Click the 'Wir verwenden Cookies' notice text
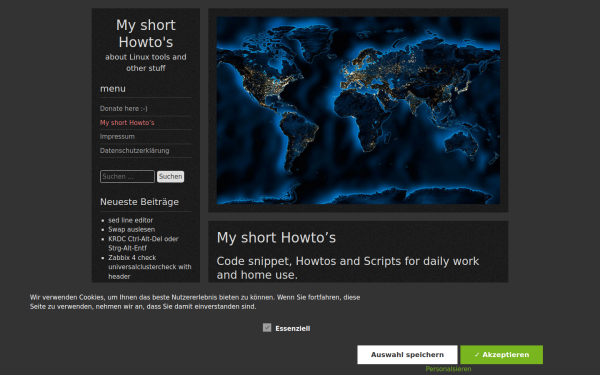The height and width of the screenshot is (375, 600). tap(195, 302)
